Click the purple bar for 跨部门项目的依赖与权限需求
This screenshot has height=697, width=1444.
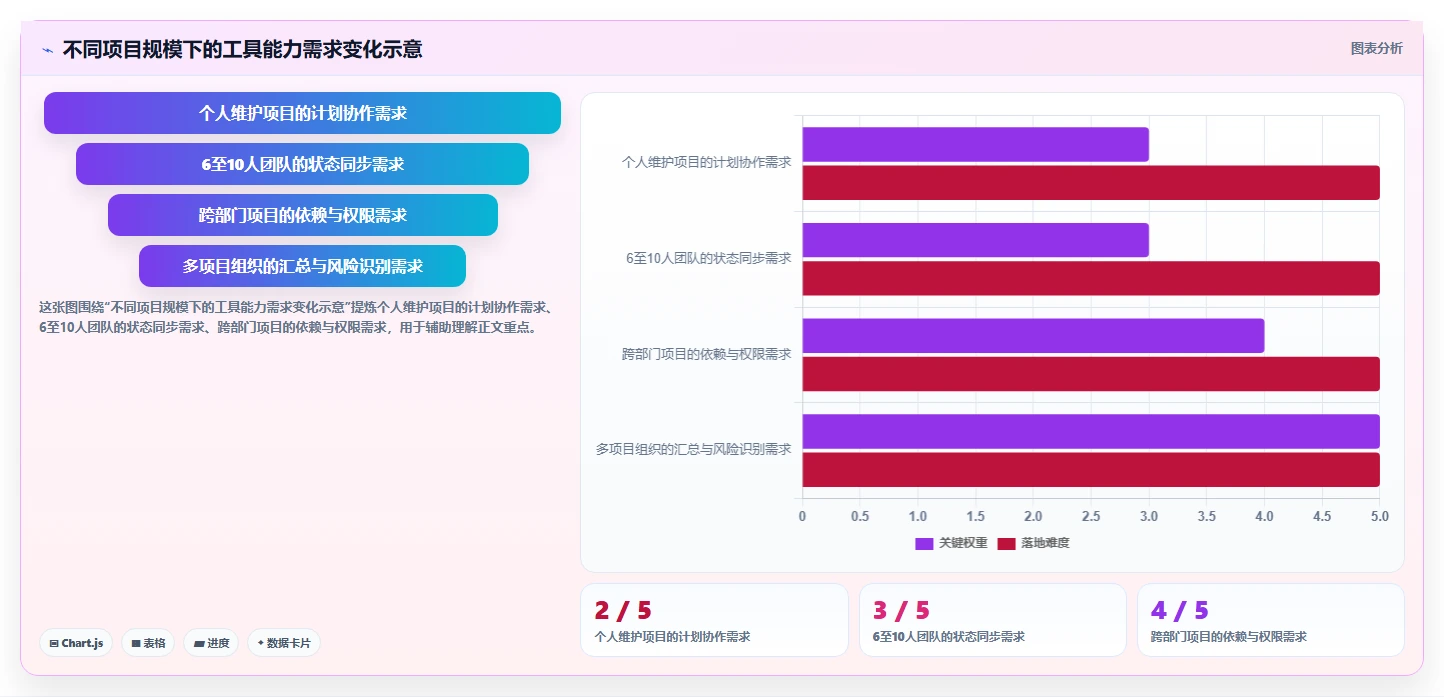pos(1033,336)
